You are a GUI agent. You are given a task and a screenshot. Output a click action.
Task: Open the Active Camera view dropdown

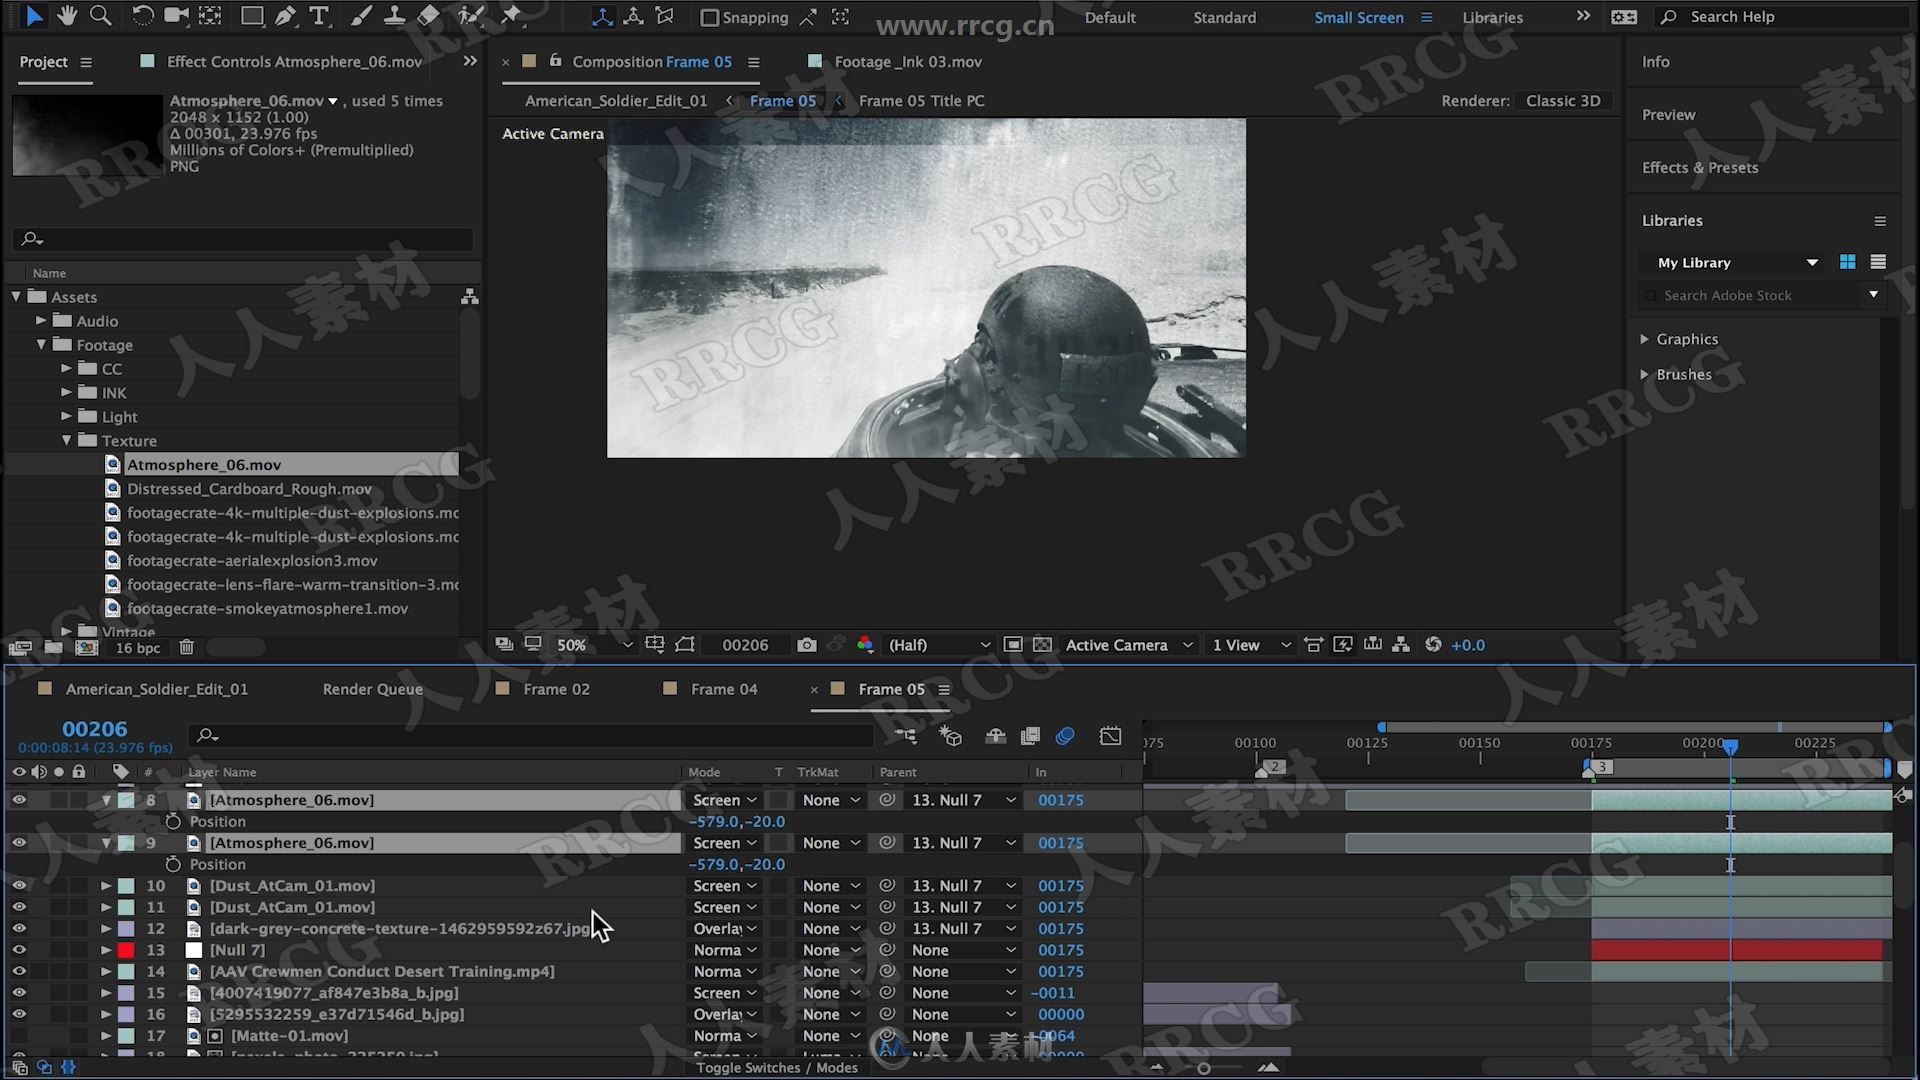tap(1129, 645)
